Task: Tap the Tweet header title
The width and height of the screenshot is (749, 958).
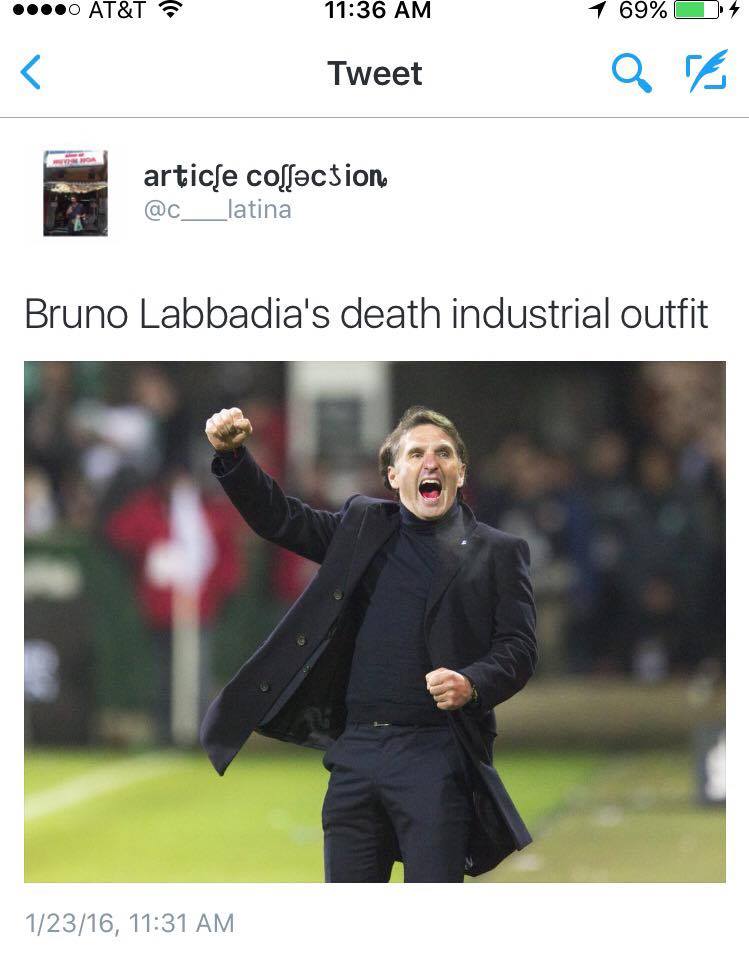Action: 374,73
